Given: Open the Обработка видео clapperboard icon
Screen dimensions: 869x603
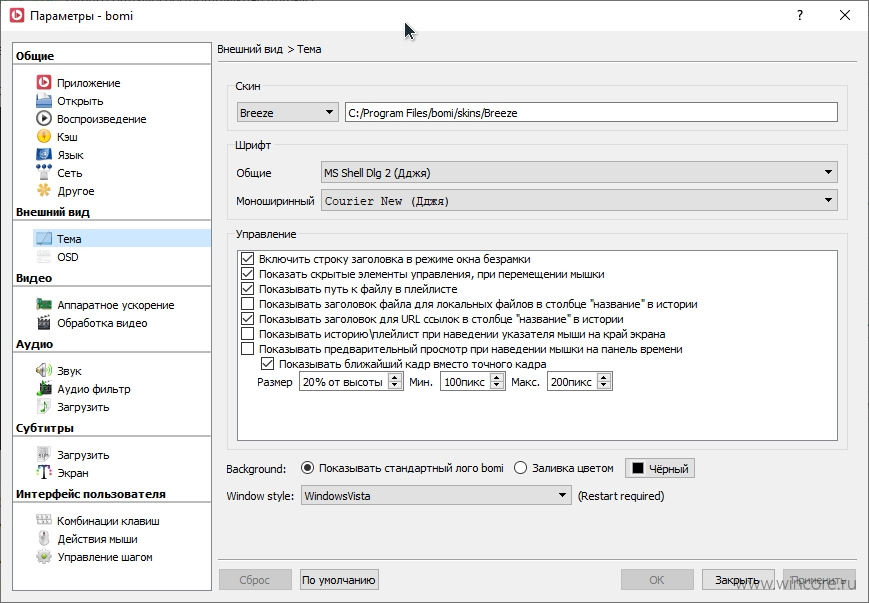Looking at the screenshot, I should (x=44, y=323).
